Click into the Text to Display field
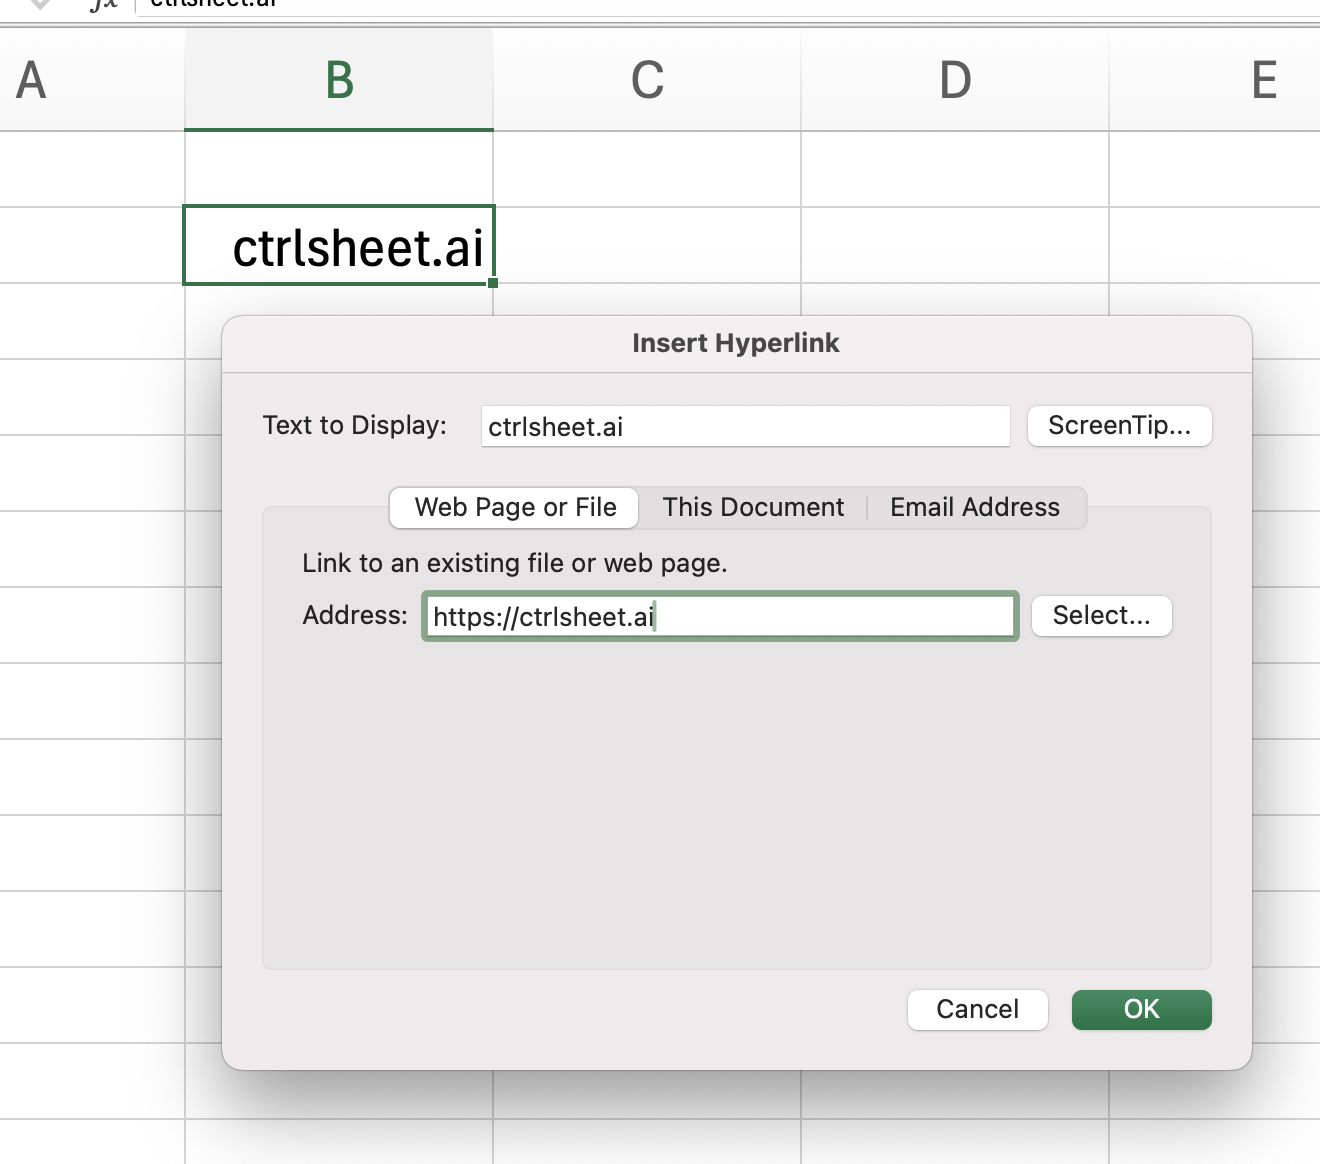This screenshot has height=1164, width=1320. pyautogui.click(x=745, y=427)
